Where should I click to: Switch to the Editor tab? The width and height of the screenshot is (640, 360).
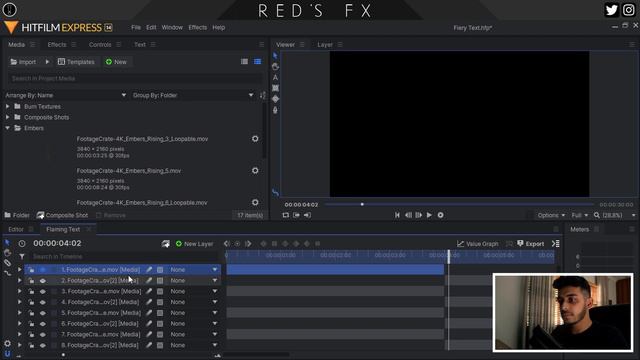click(x=16, y=229)
